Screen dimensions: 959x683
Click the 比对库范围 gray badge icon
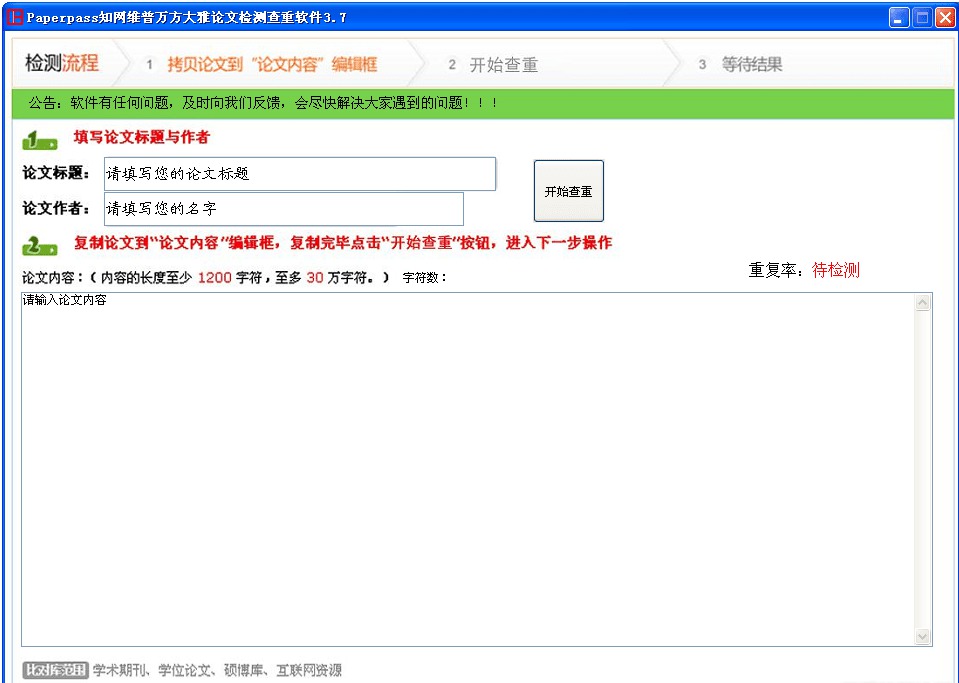tap(56, 670)
